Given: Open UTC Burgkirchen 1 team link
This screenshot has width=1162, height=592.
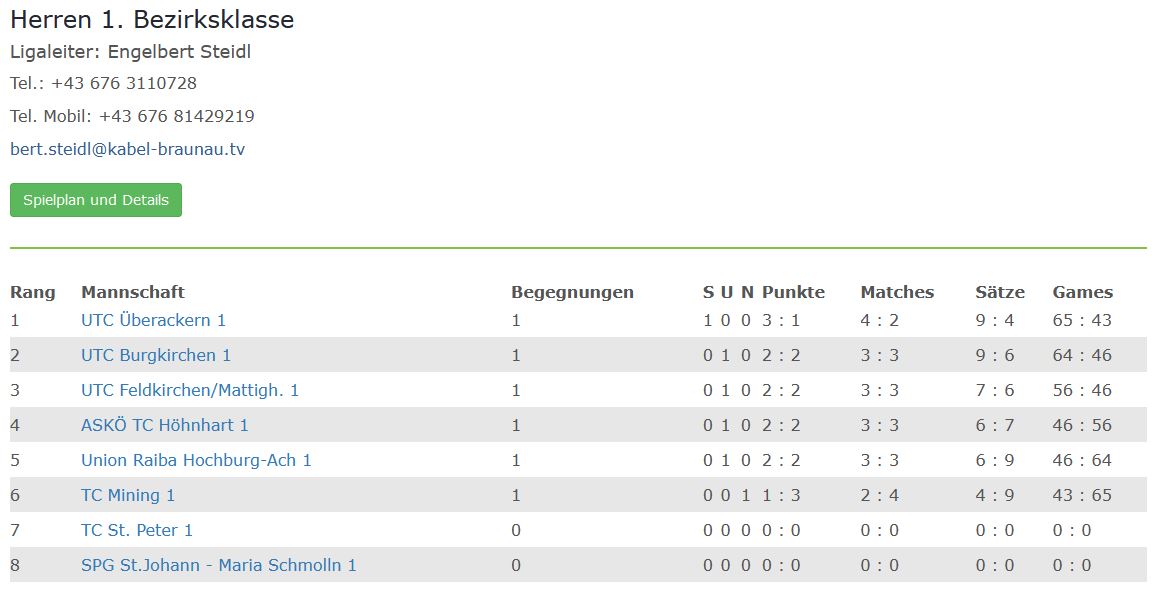Looking at the screenshot, I should (x=156, y=355).
